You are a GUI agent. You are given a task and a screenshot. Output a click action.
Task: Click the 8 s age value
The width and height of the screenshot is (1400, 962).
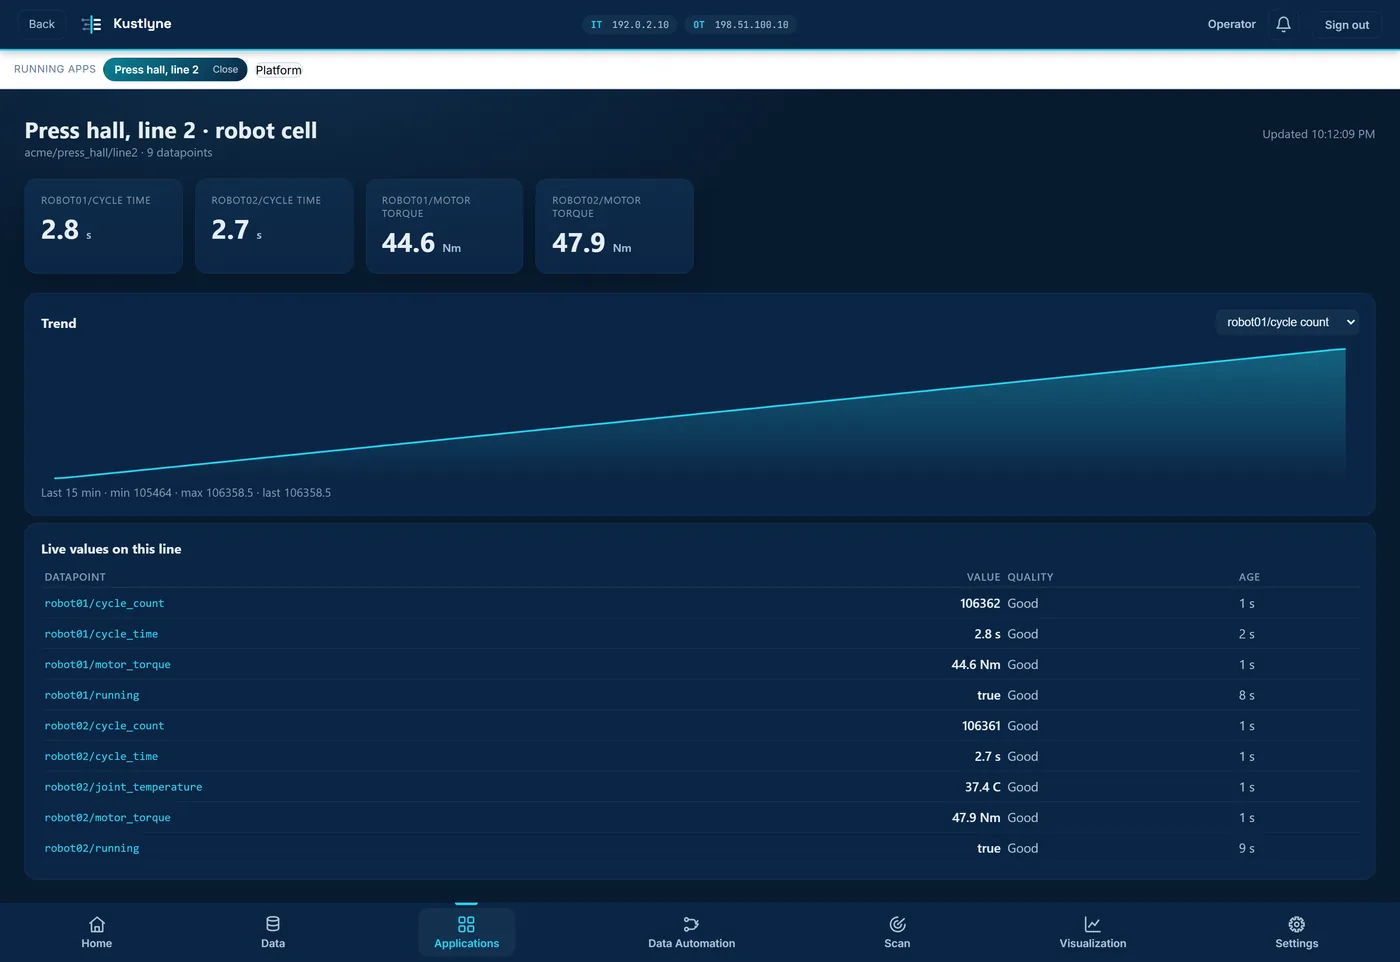pos(1246,695)
